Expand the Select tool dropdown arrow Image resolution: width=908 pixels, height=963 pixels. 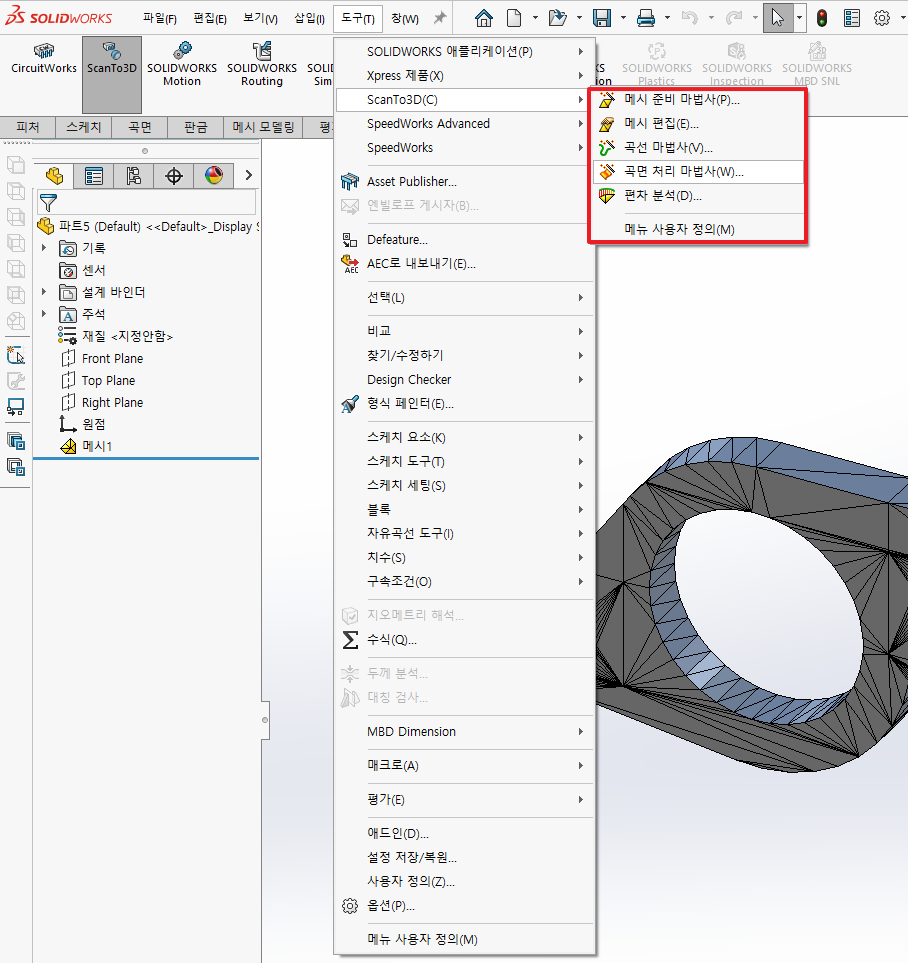click(799, 18)
